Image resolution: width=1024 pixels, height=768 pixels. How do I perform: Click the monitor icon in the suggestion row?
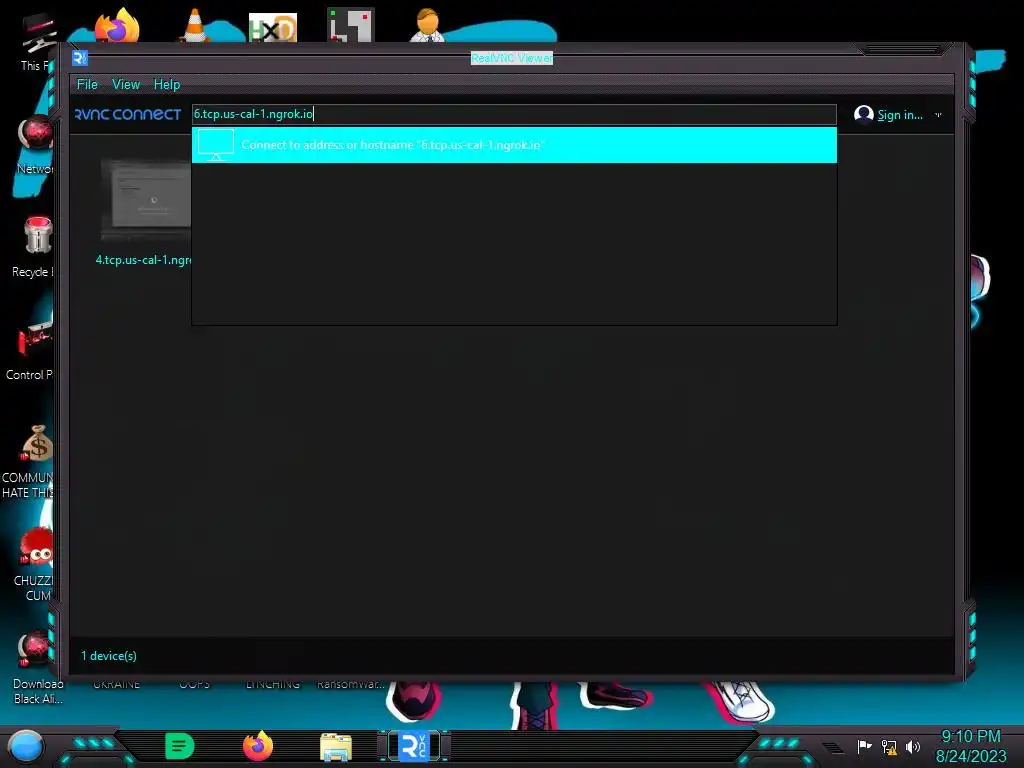click(x=216, y=144)
